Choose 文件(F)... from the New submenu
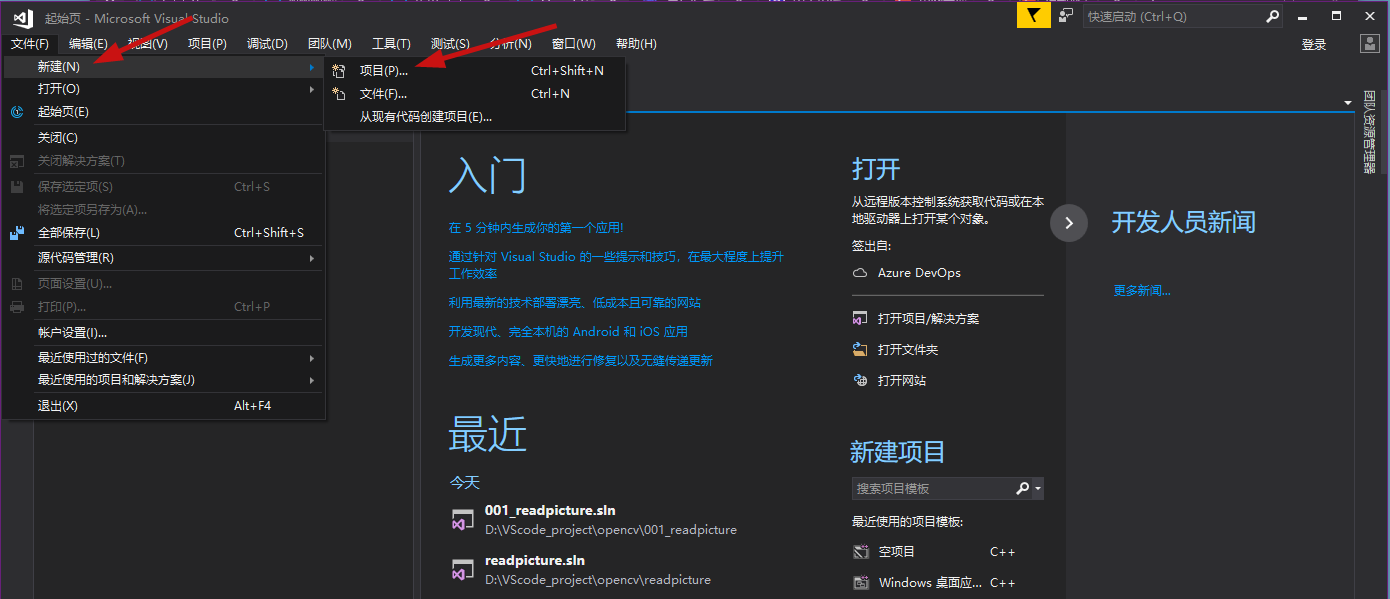This screenshot has height=599, width=1390. pos(475,94)
